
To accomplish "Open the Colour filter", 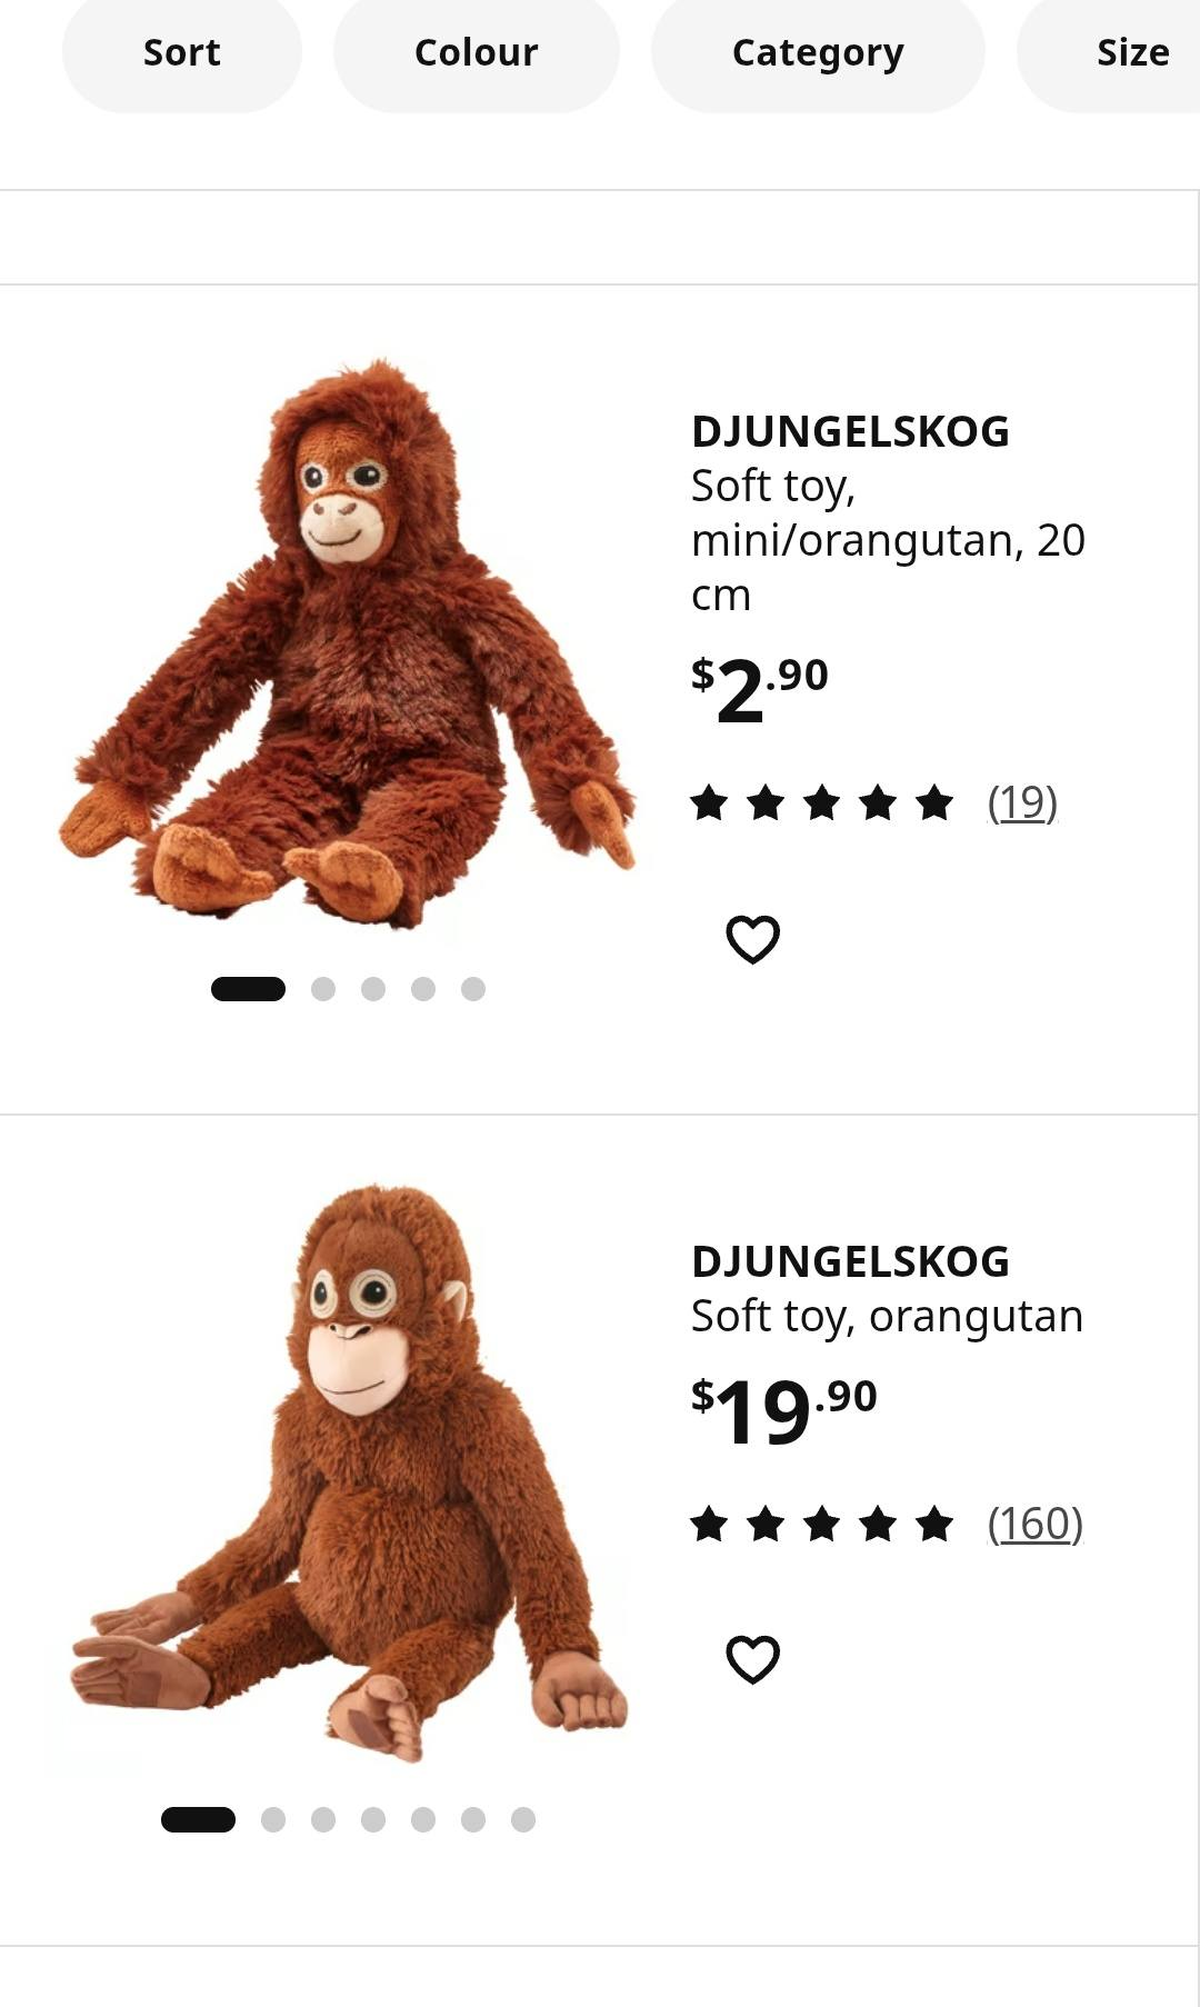I will pos(476,53).
